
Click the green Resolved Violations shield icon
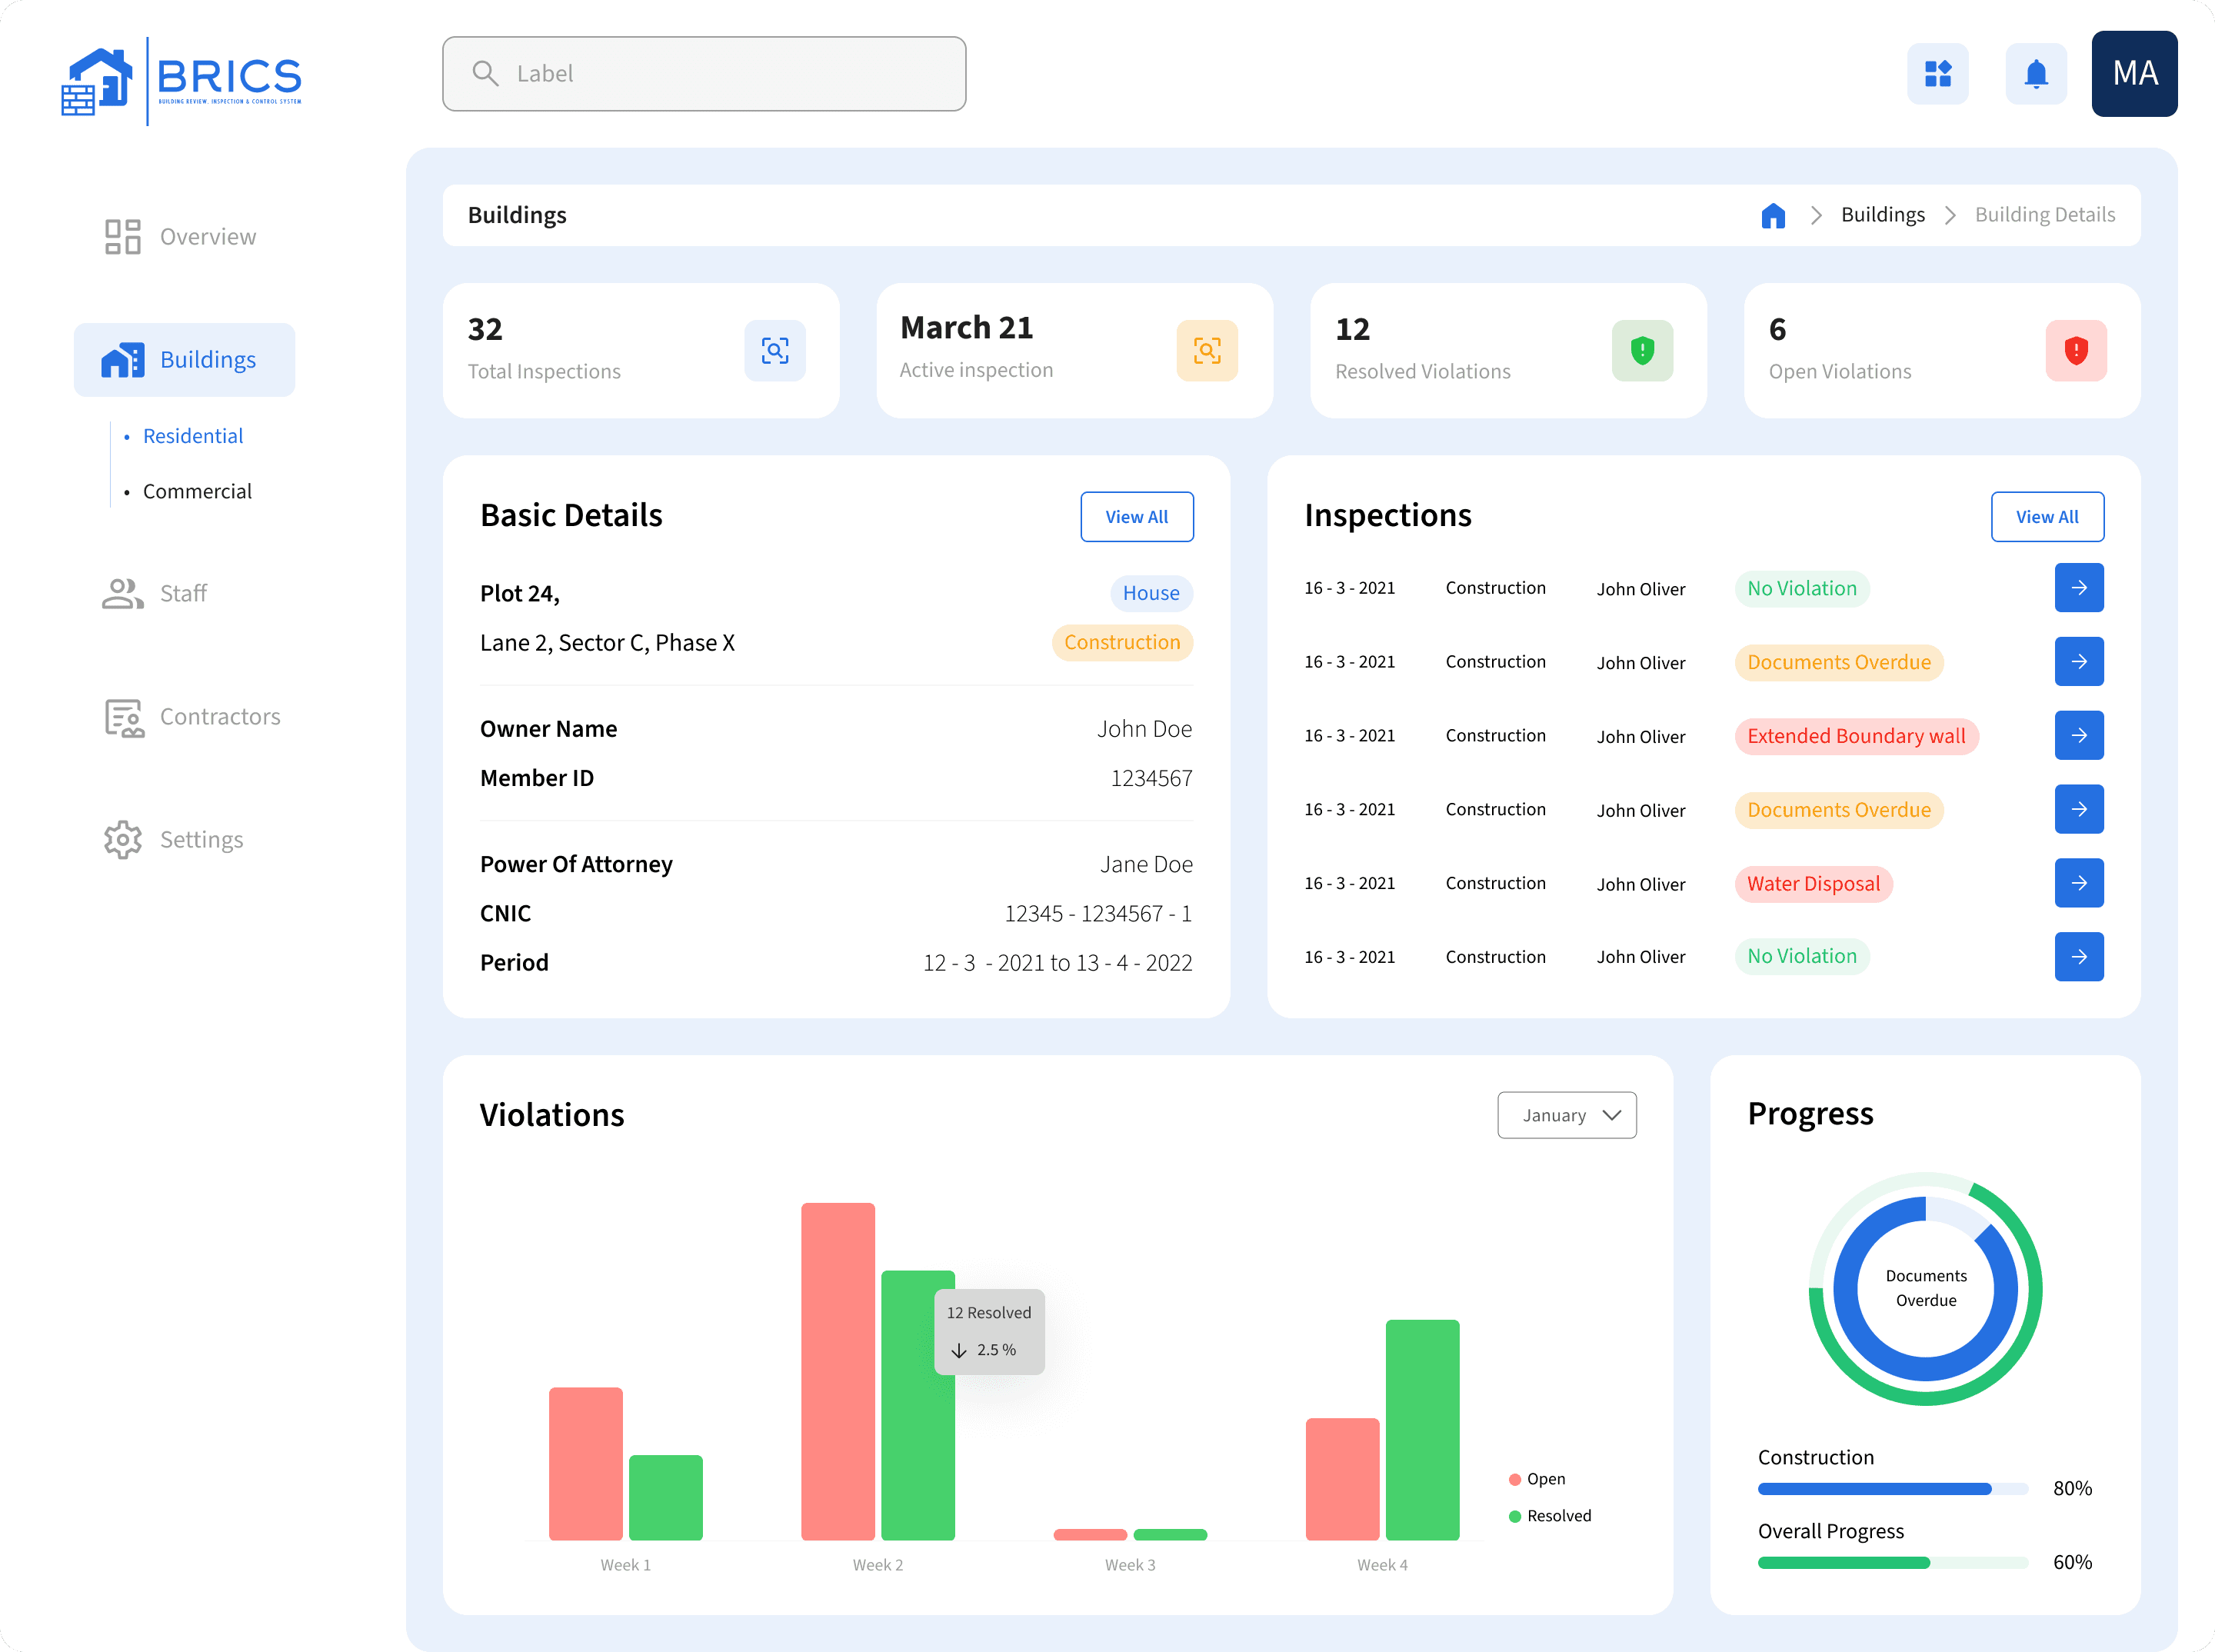point(1641,350)
